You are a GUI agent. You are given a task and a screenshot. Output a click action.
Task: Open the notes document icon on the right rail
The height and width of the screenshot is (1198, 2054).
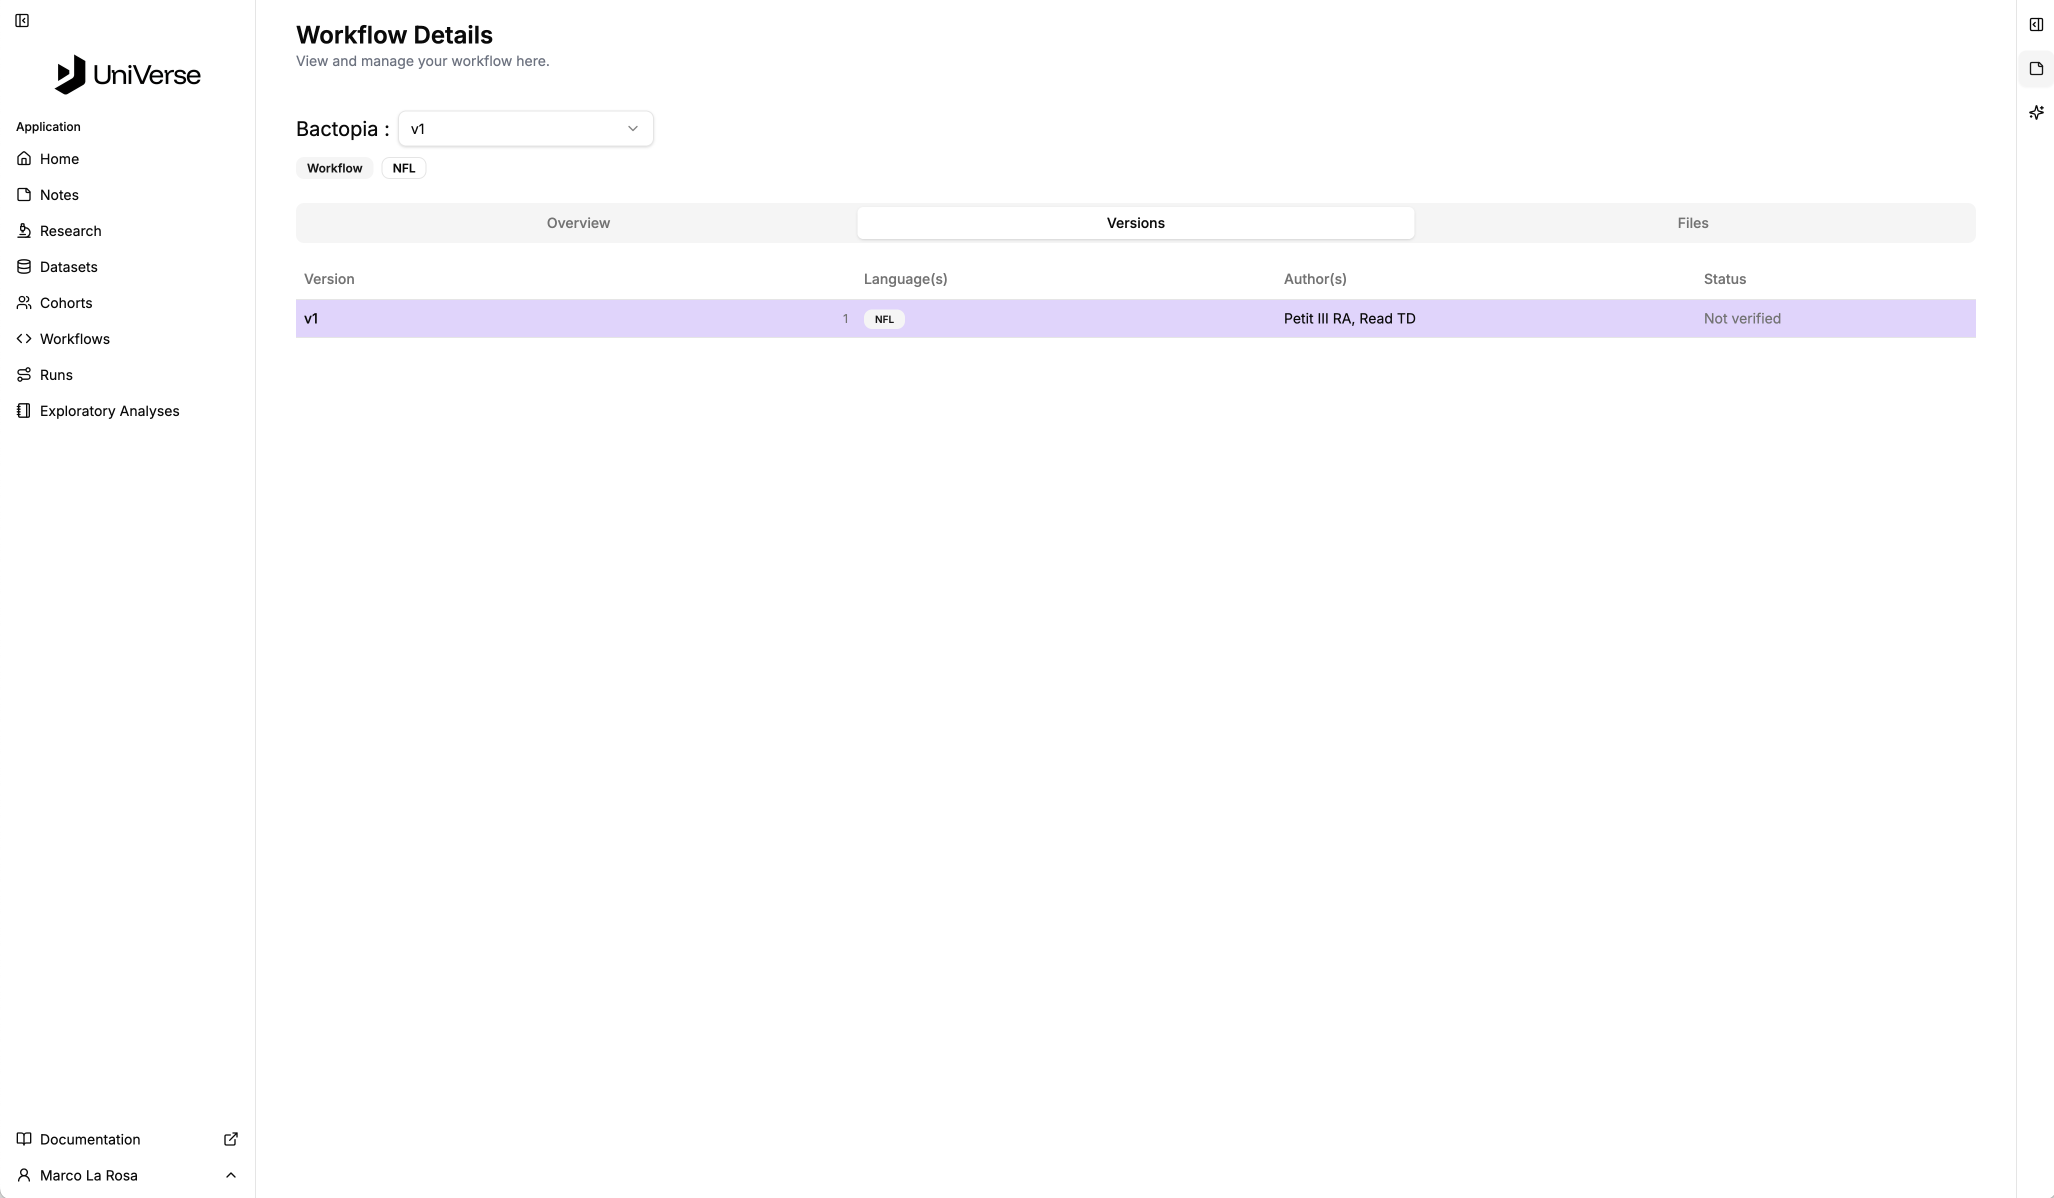click(2036, 69)
